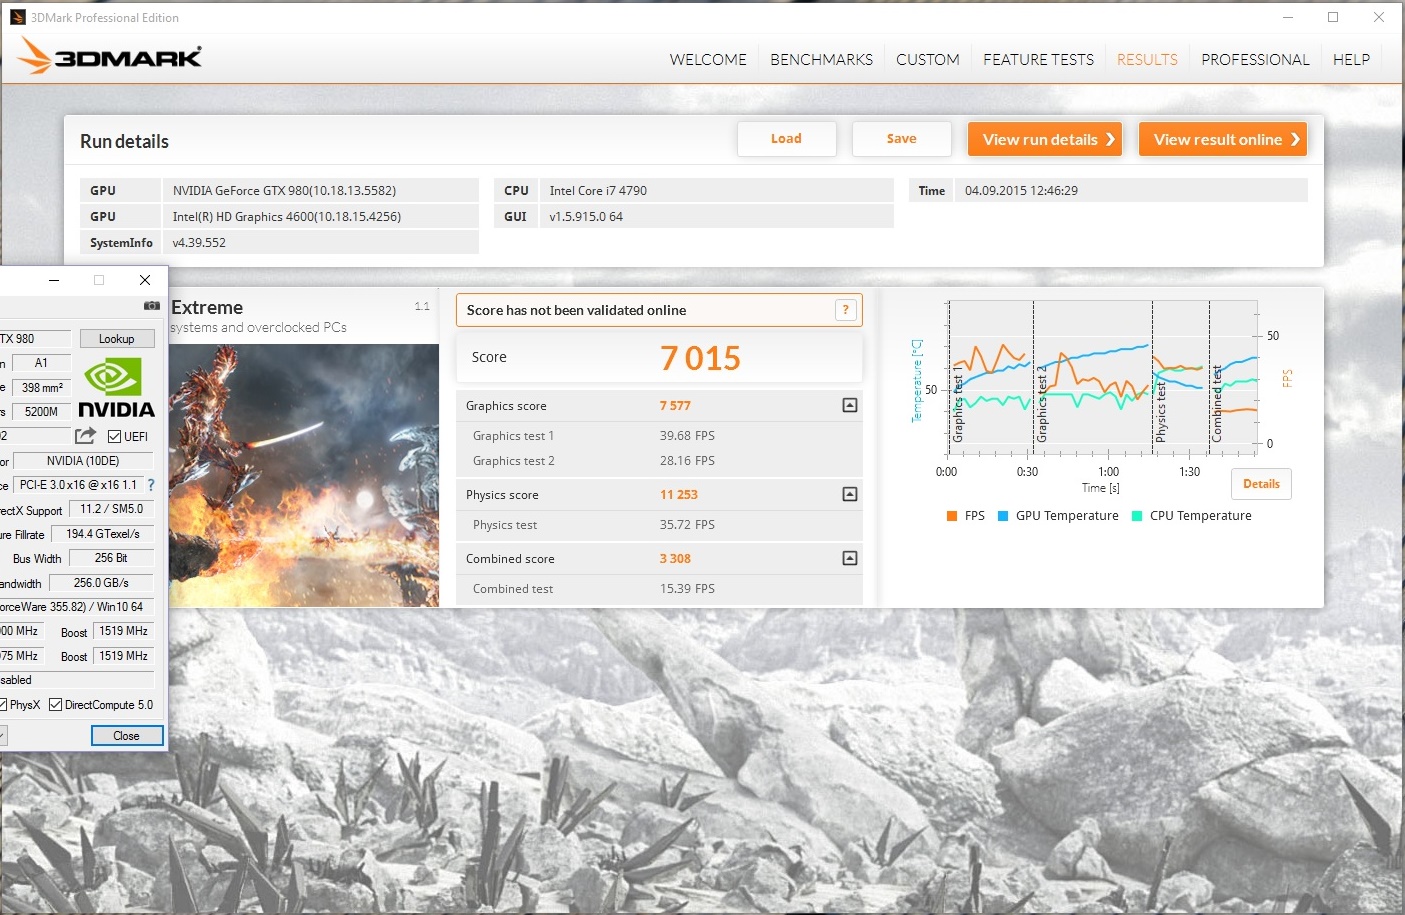Collapse the Physics score section
This screenshot has width=1405, height=915.
click(850, 494)
